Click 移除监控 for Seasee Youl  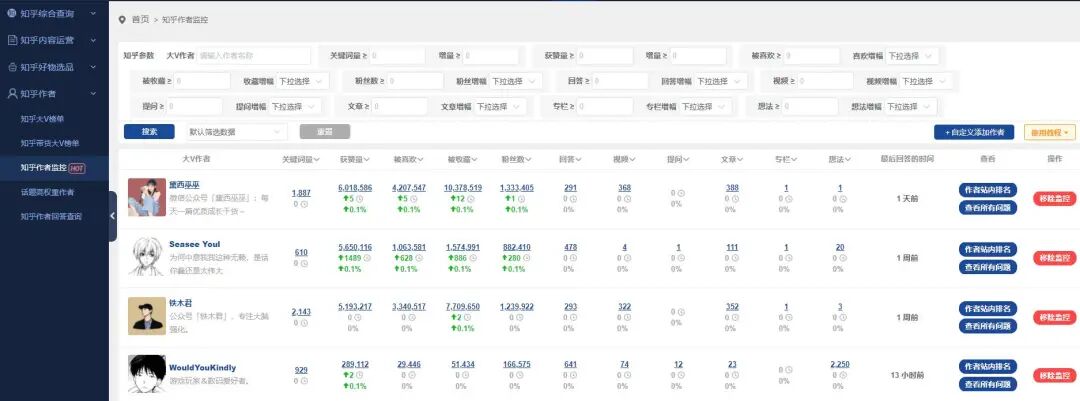tap(1055, 258)
